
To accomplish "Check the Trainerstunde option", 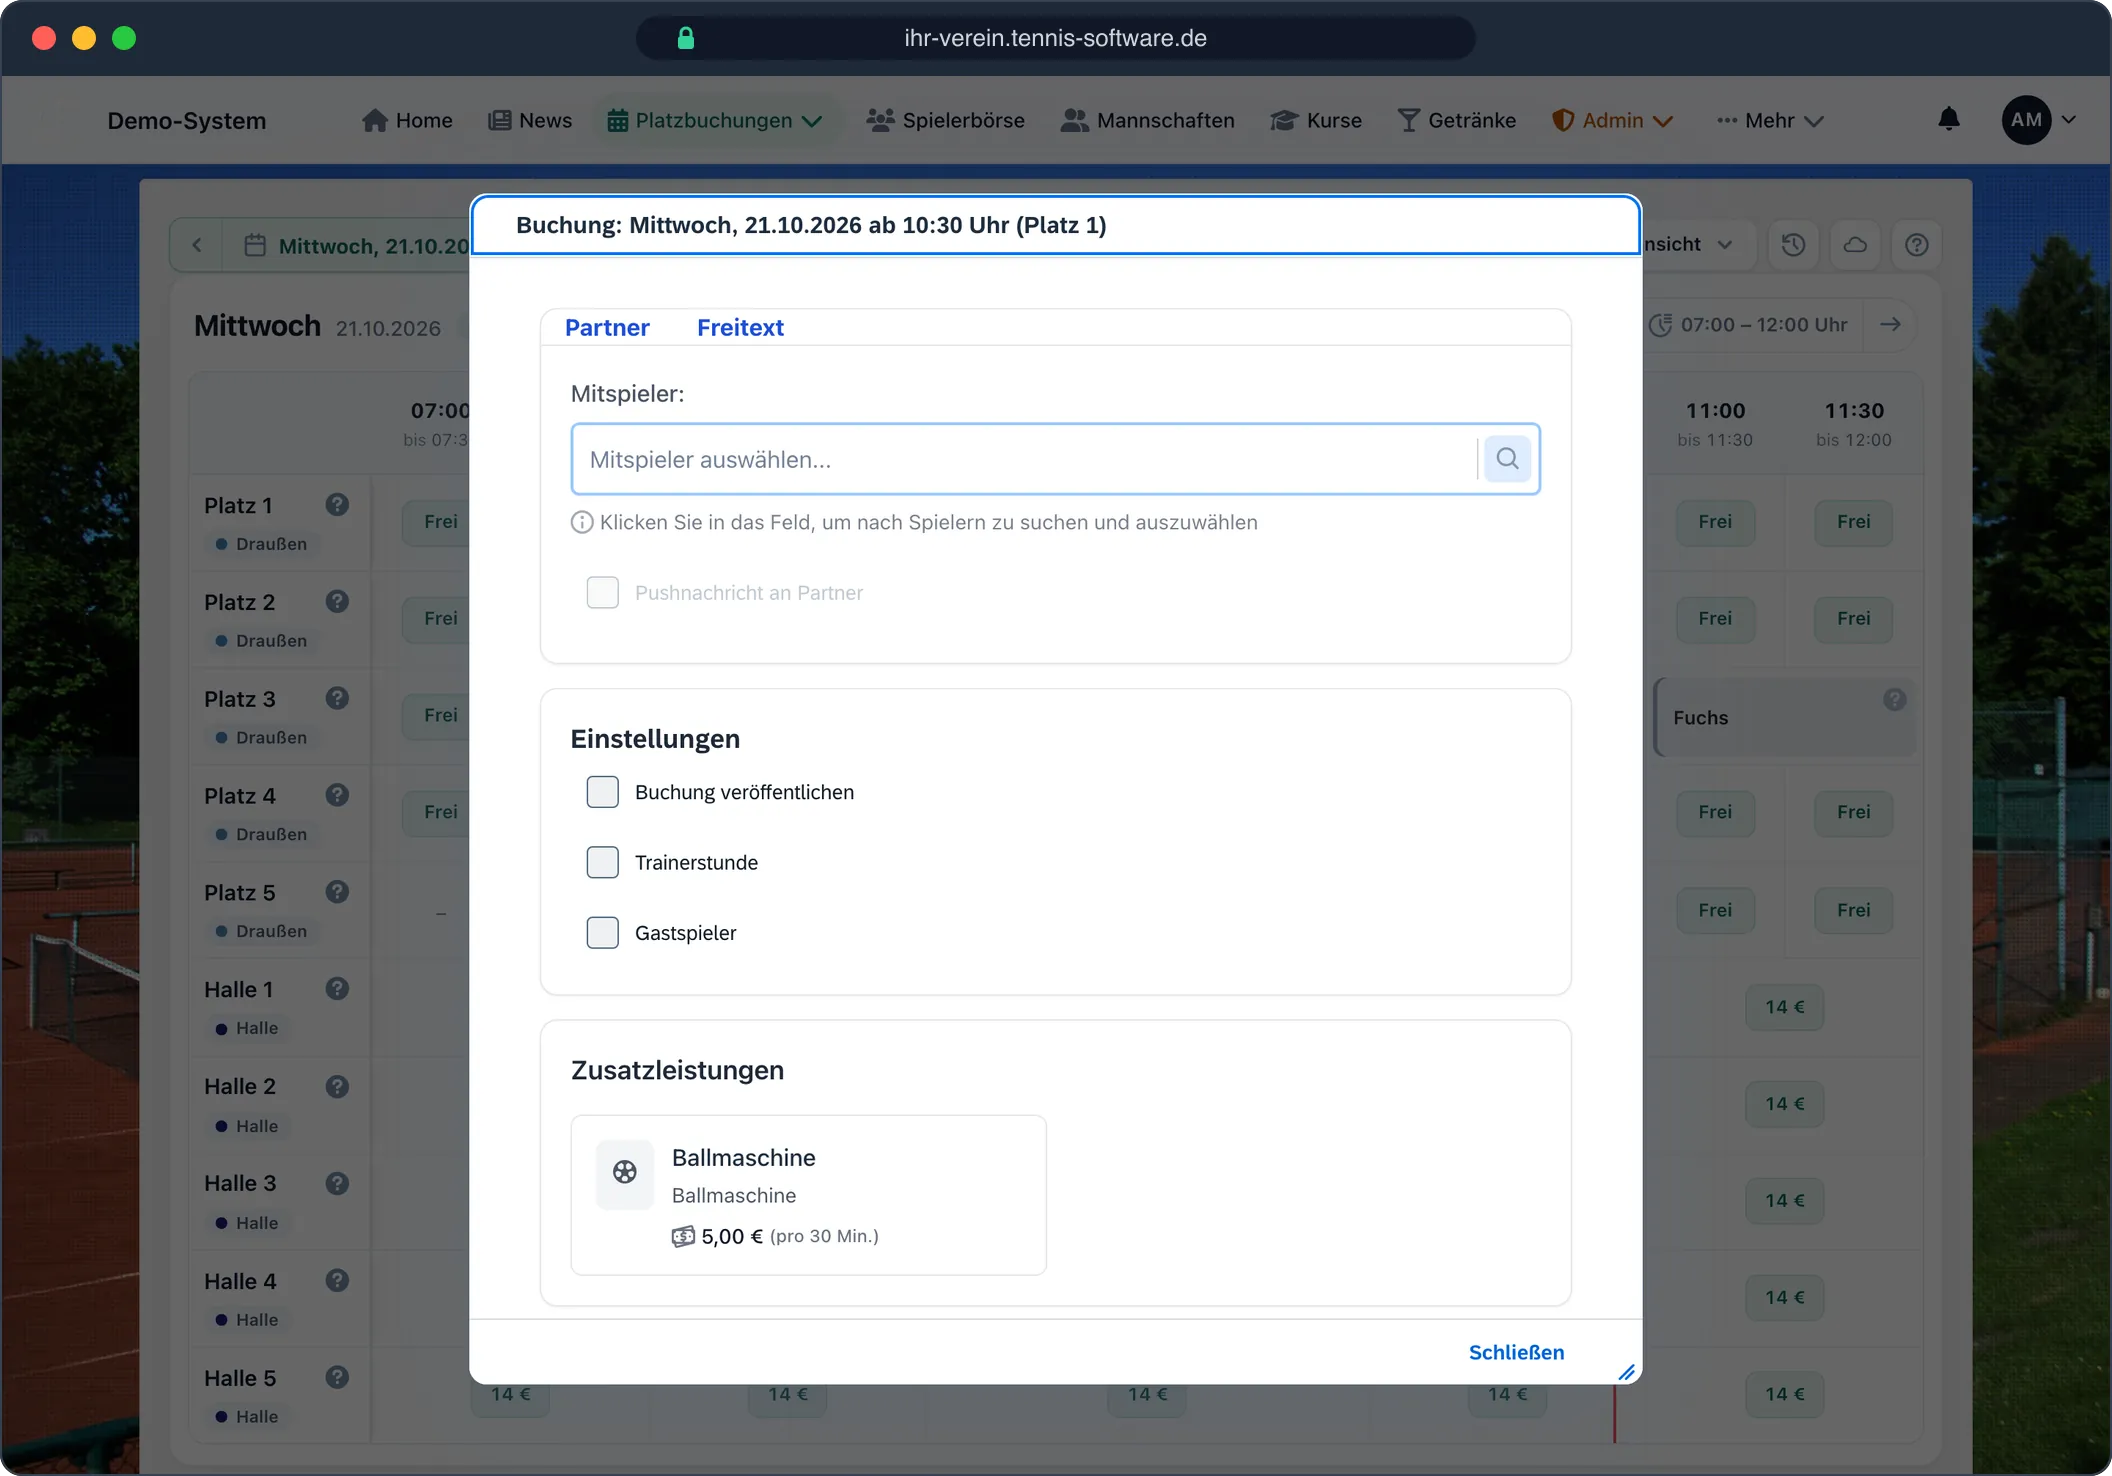I will (x=603, y=862).
